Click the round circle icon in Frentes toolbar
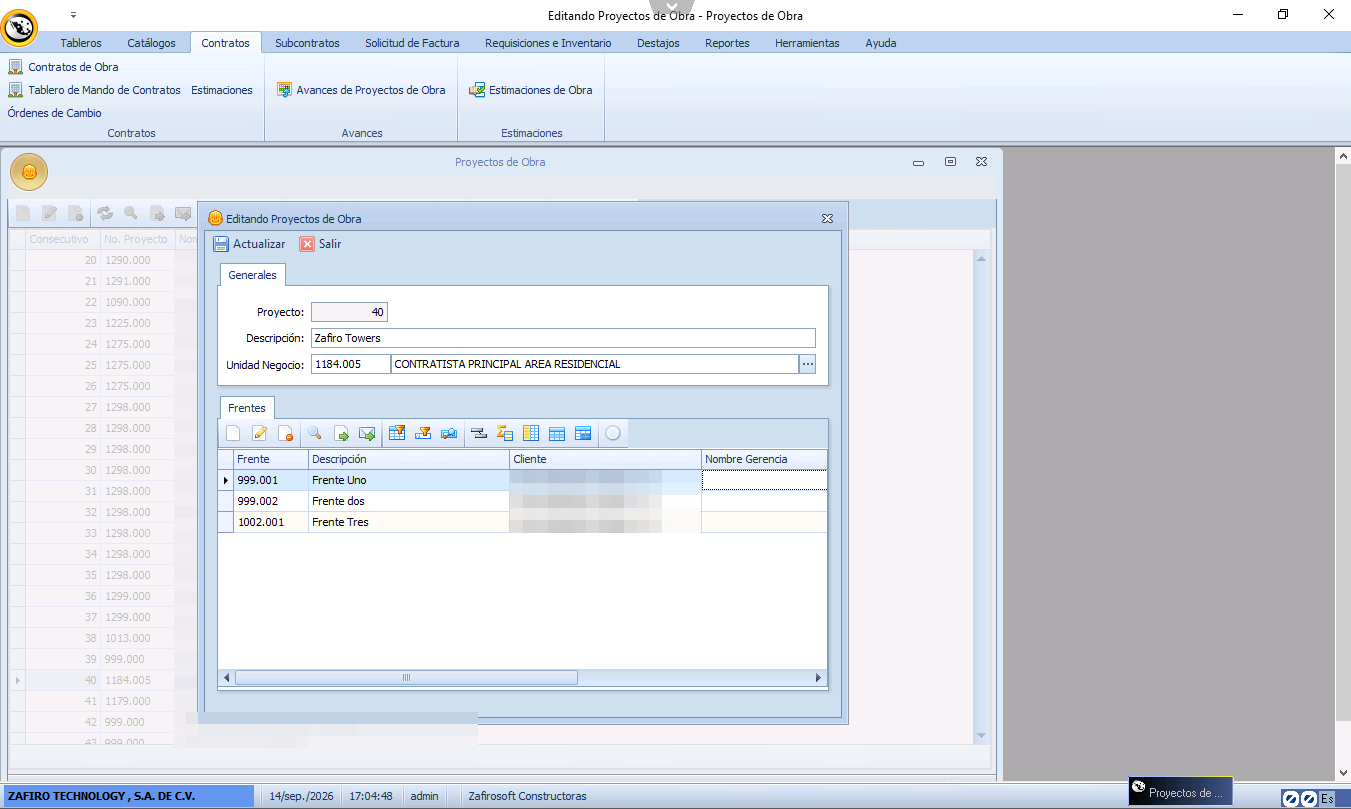 pos(613,433)
